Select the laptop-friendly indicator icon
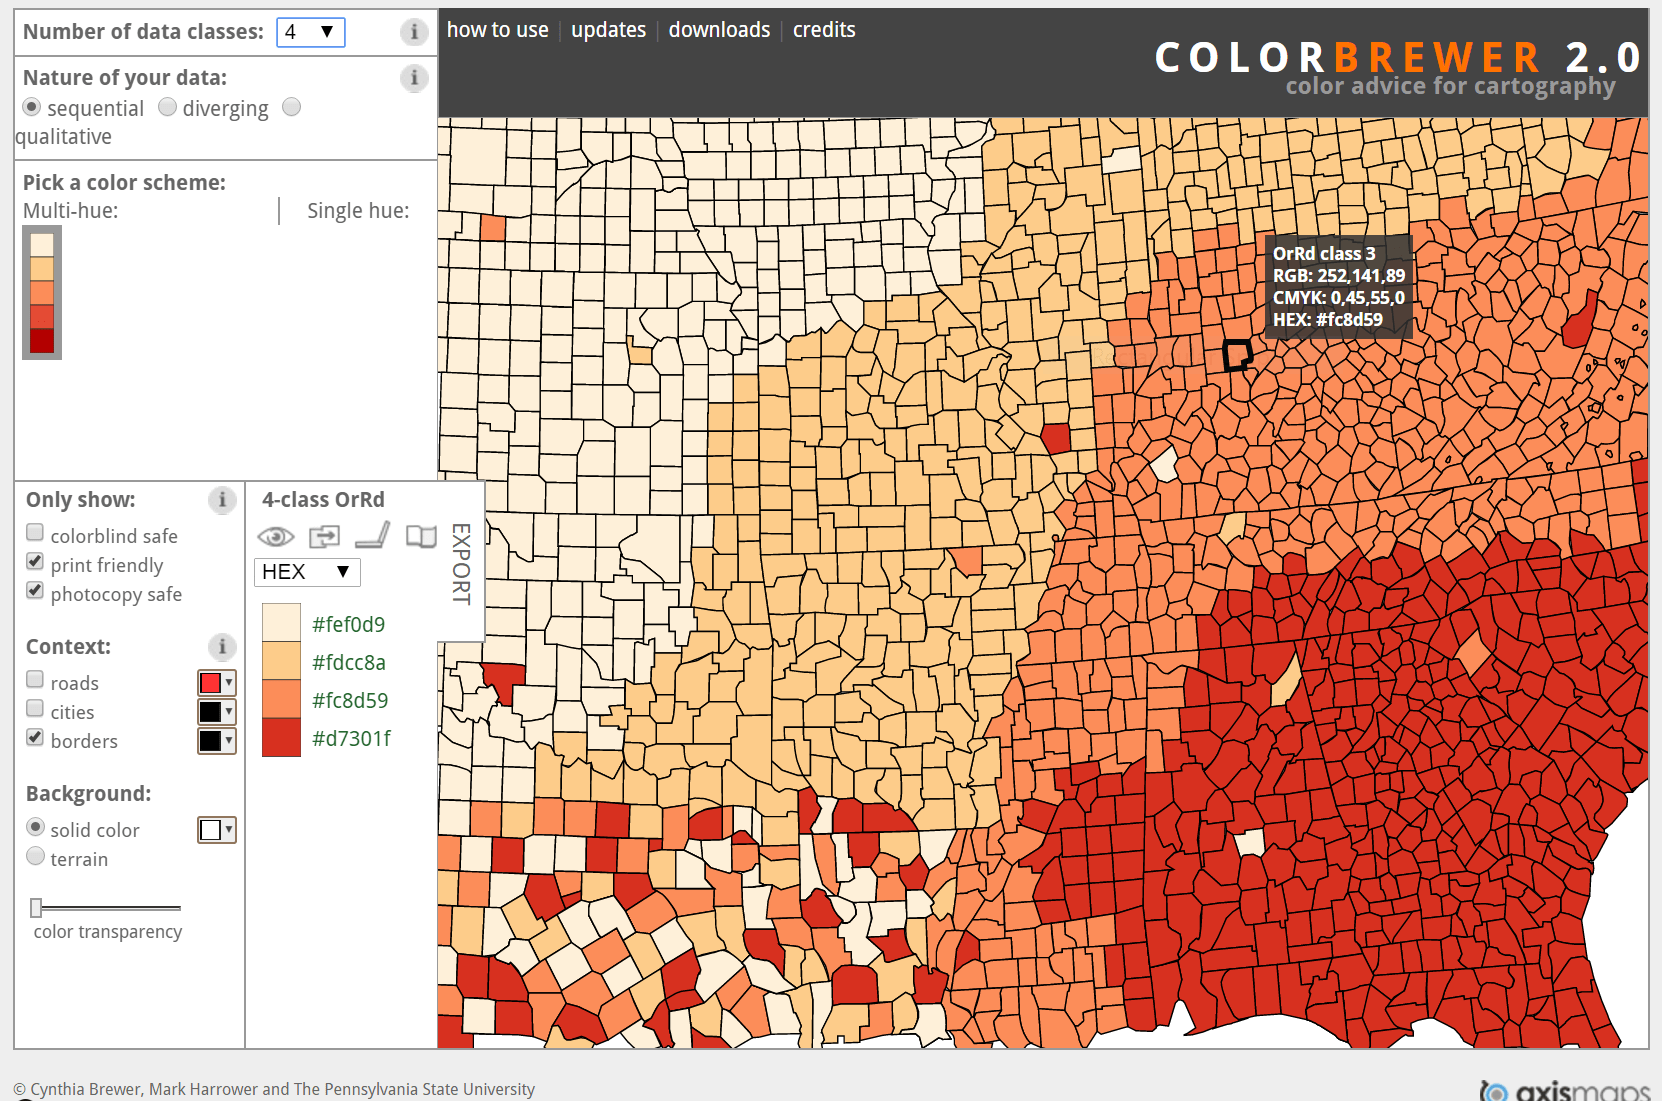Viewport: 1662px width, 1101px height. pyautogui.click(x=371, y=537)
